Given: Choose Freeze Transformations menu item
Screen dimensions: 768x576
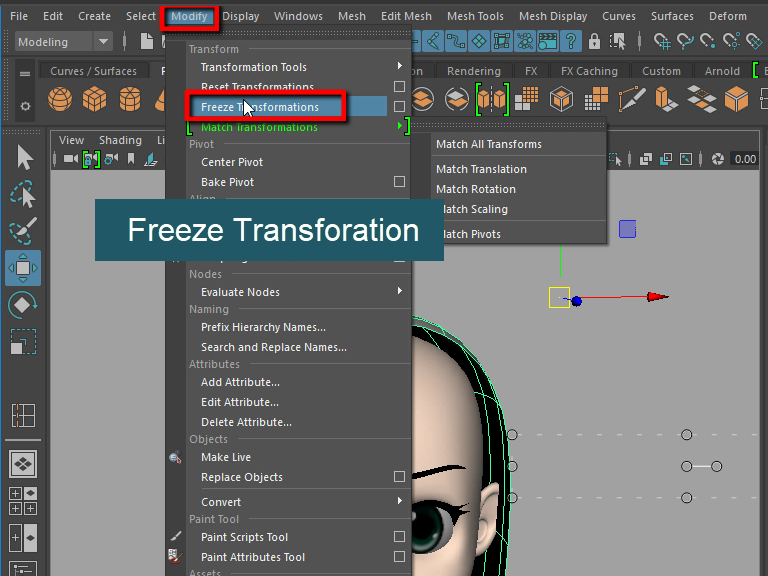Looking at the screenshot, I should click(260, 107).
